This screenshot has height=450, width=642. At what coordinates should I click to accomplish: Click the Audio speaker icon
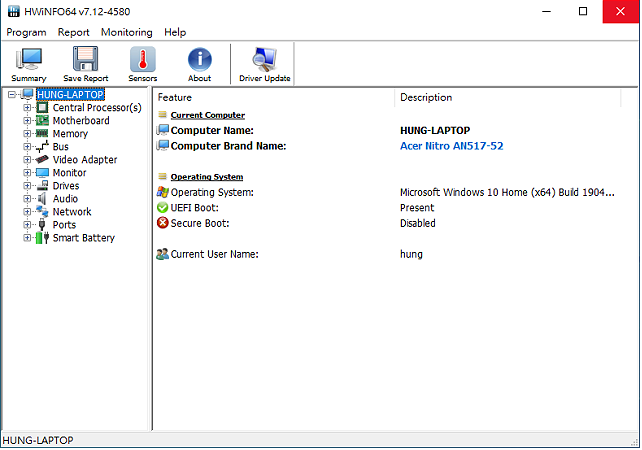(41, 199)
